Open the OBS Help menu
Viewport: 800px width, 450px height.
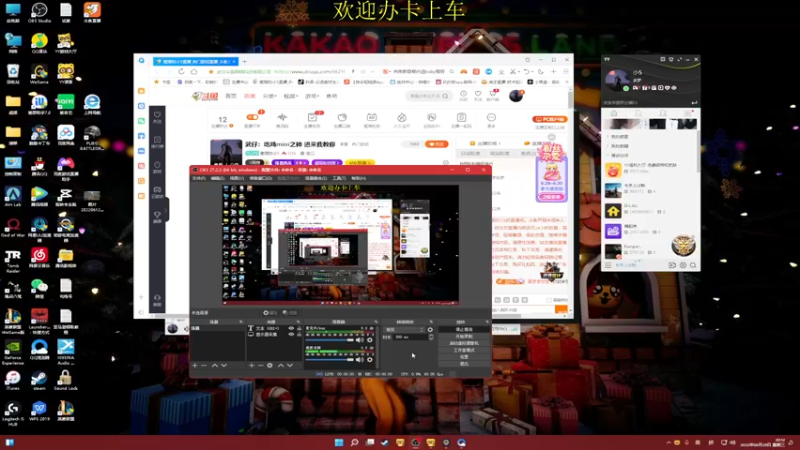point(358,178)
